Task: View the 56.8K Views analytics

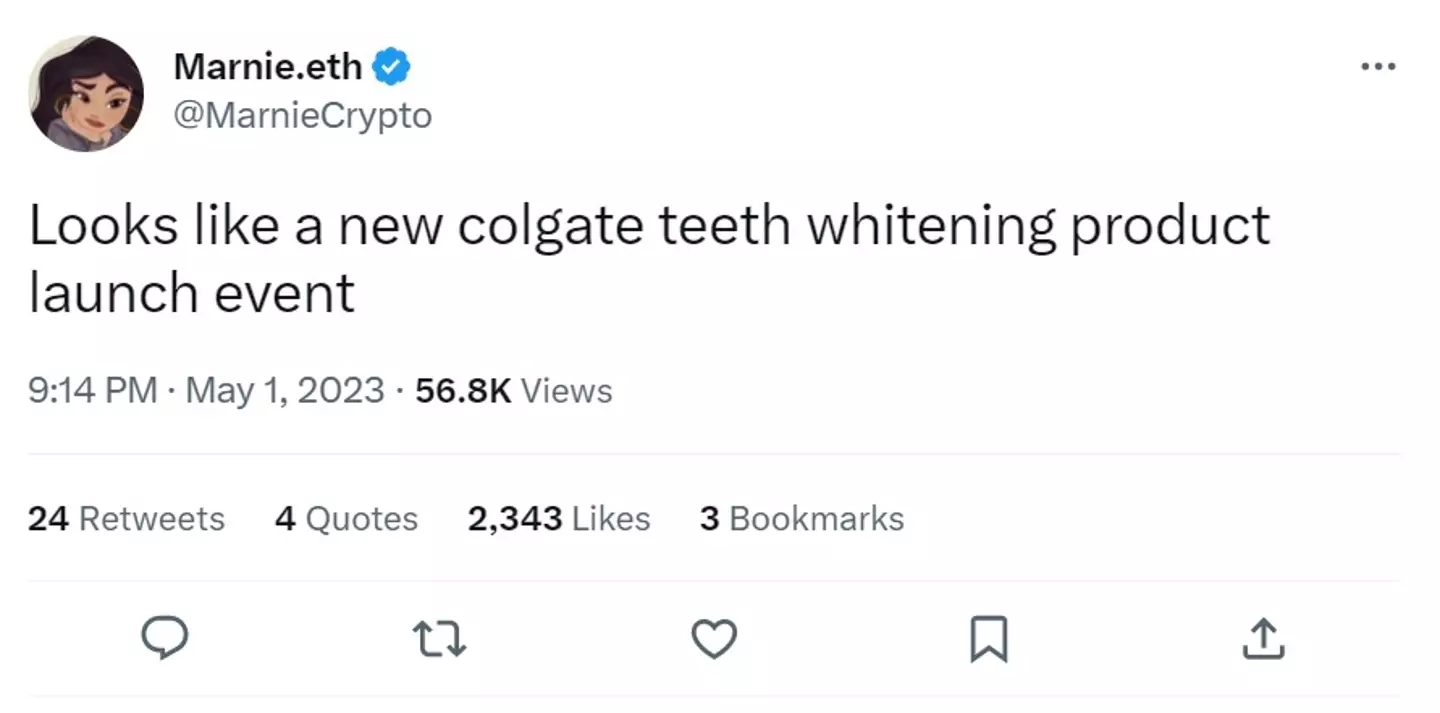Action: pyautogui.click(x=514, y=390)
